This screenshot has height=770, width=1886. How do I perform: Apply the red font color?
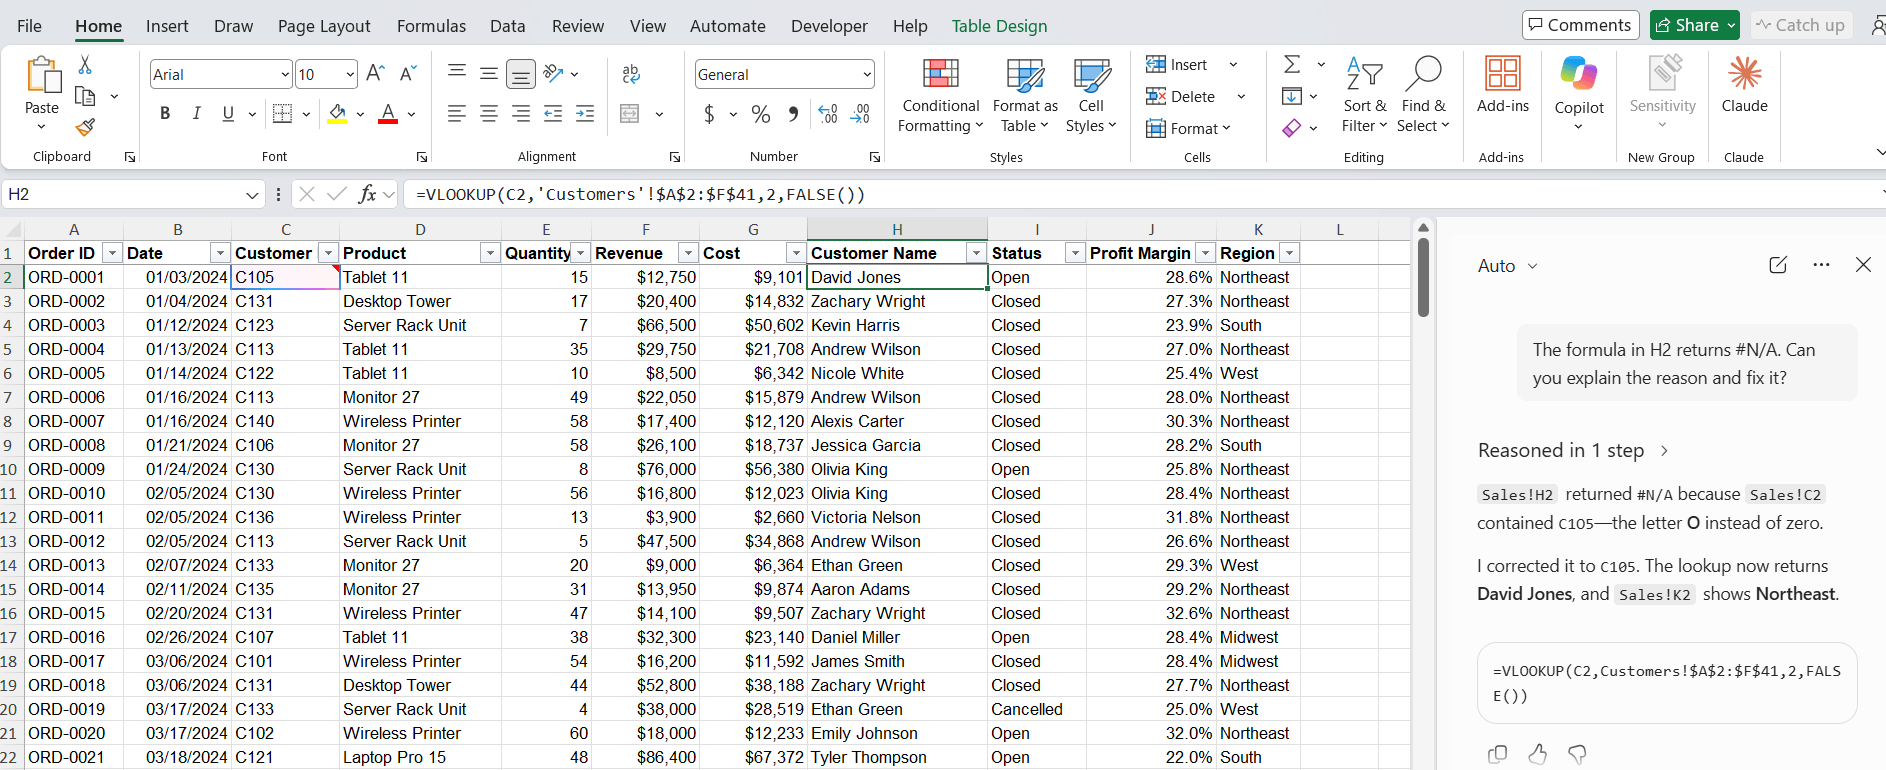tap(388, 114)
